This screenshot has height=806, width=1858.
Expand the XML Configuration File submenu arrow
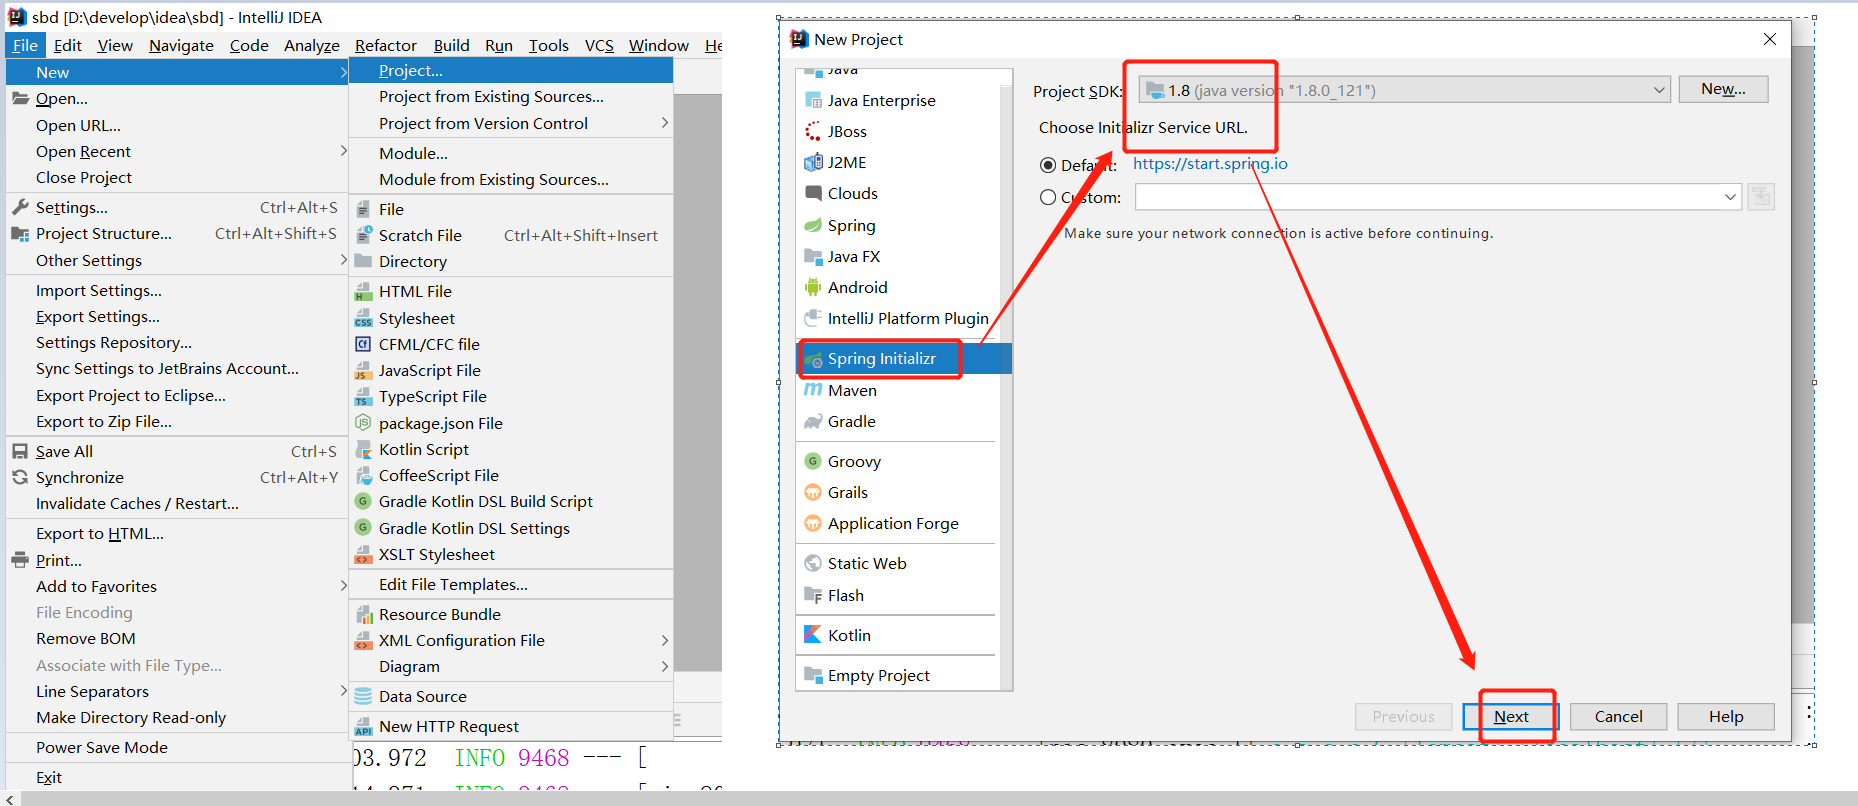(x=665, y=640)
